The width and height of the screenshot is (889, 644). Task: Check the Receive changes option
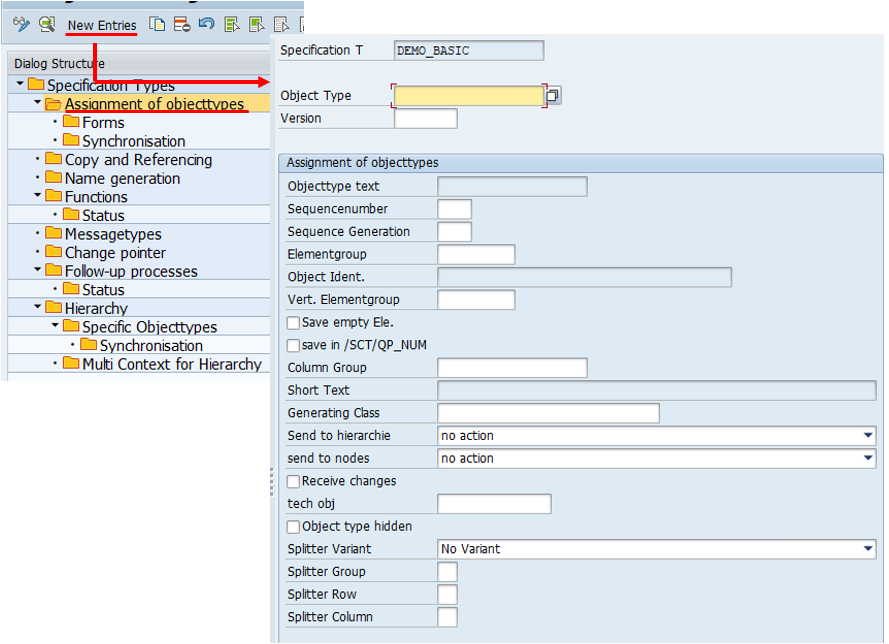coord(293,481)
